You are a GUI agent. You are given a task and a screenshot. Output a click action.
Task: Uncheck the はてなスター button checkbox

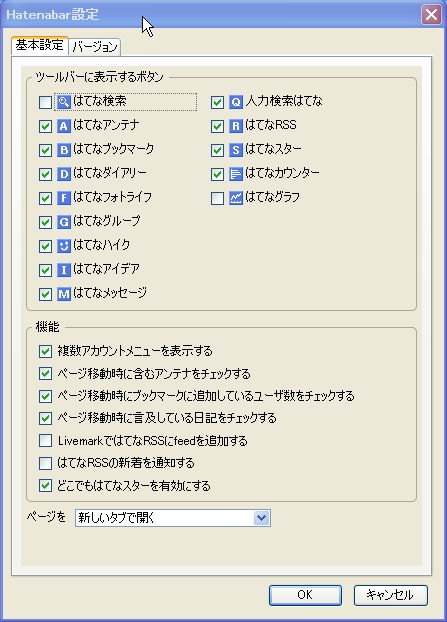pos(217,150)
